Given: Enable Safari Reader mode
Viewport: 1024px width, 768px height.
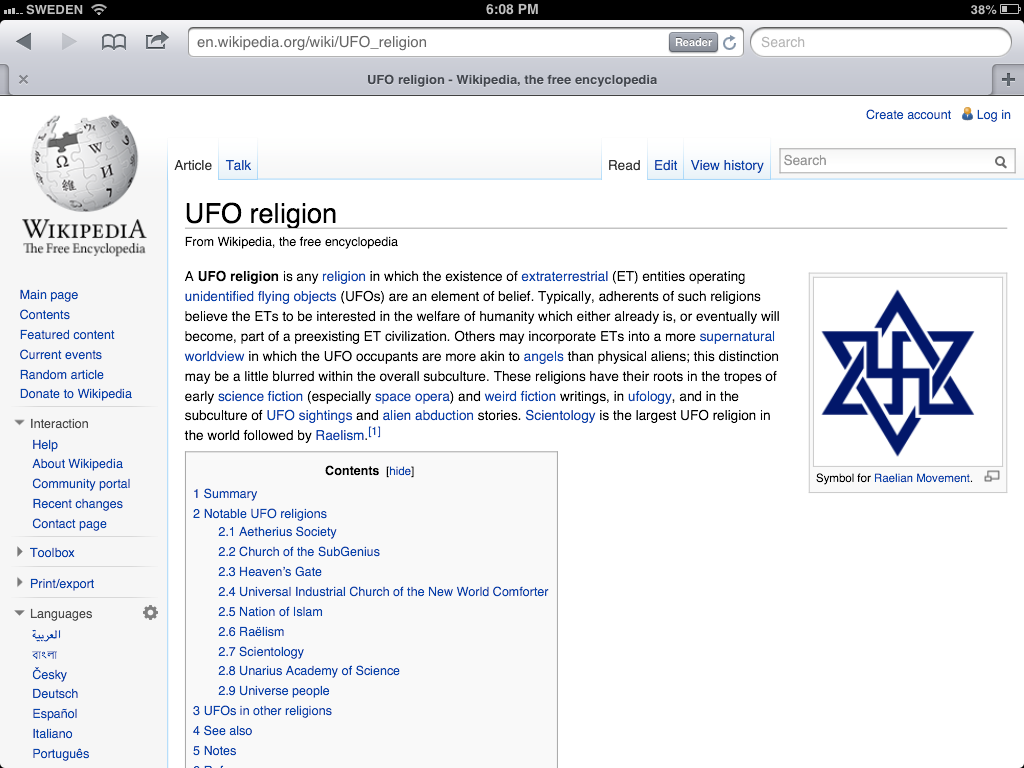Looking at the screenshot, I should (693, 42).
